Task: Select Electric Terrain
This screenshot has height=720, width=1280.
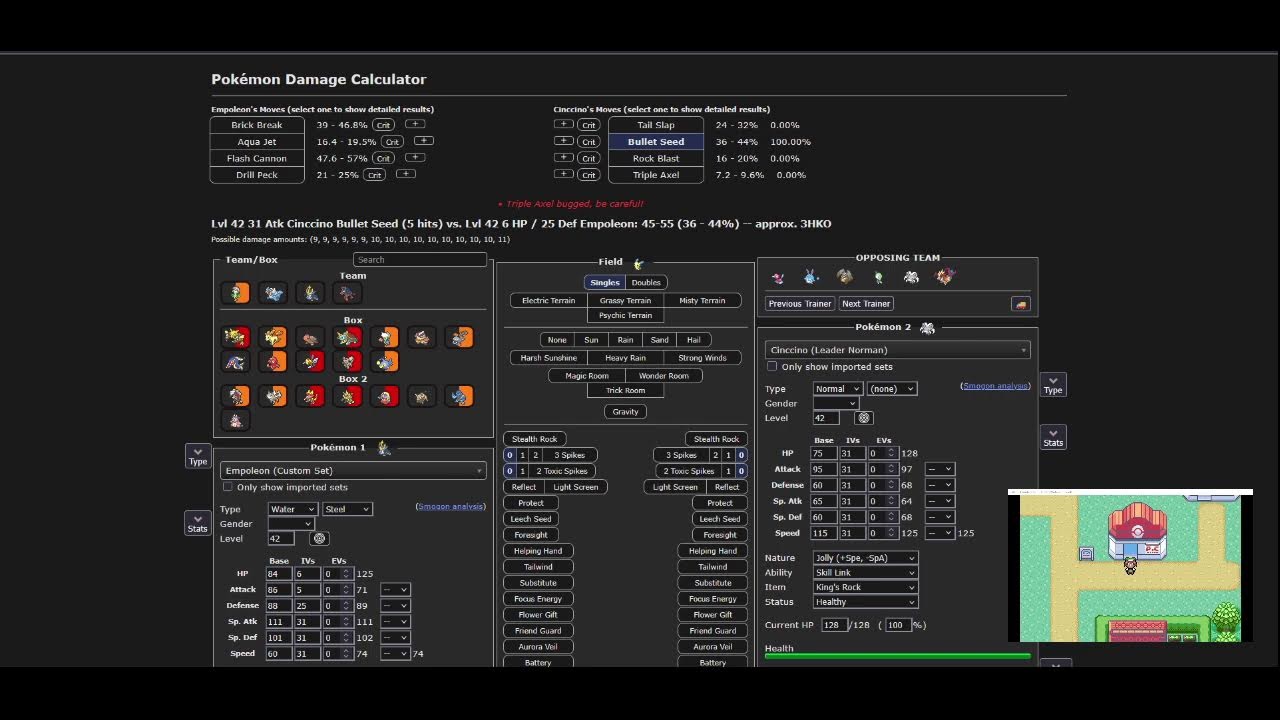Action: [x=549, y=300]
